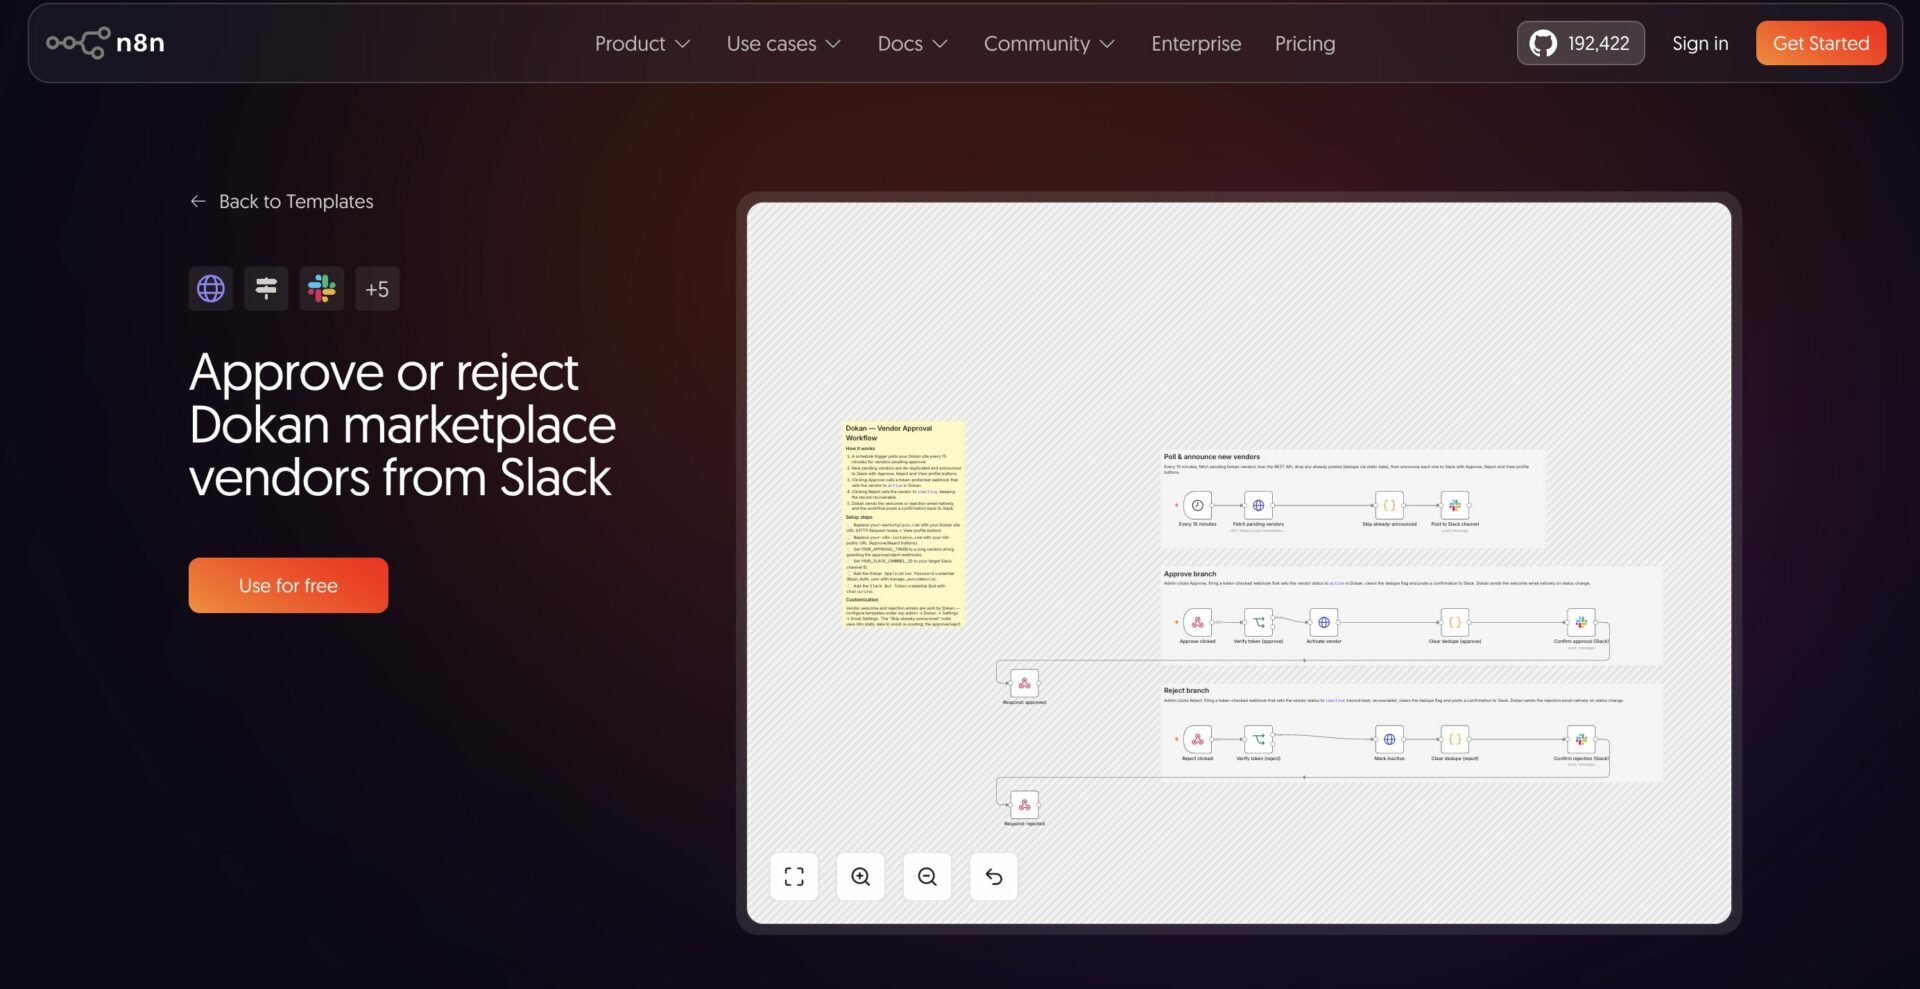This screenshot has height=989, width=1920.
Task: Select the Fetch pending vendors HTTP node
Action: point(1258,506)
